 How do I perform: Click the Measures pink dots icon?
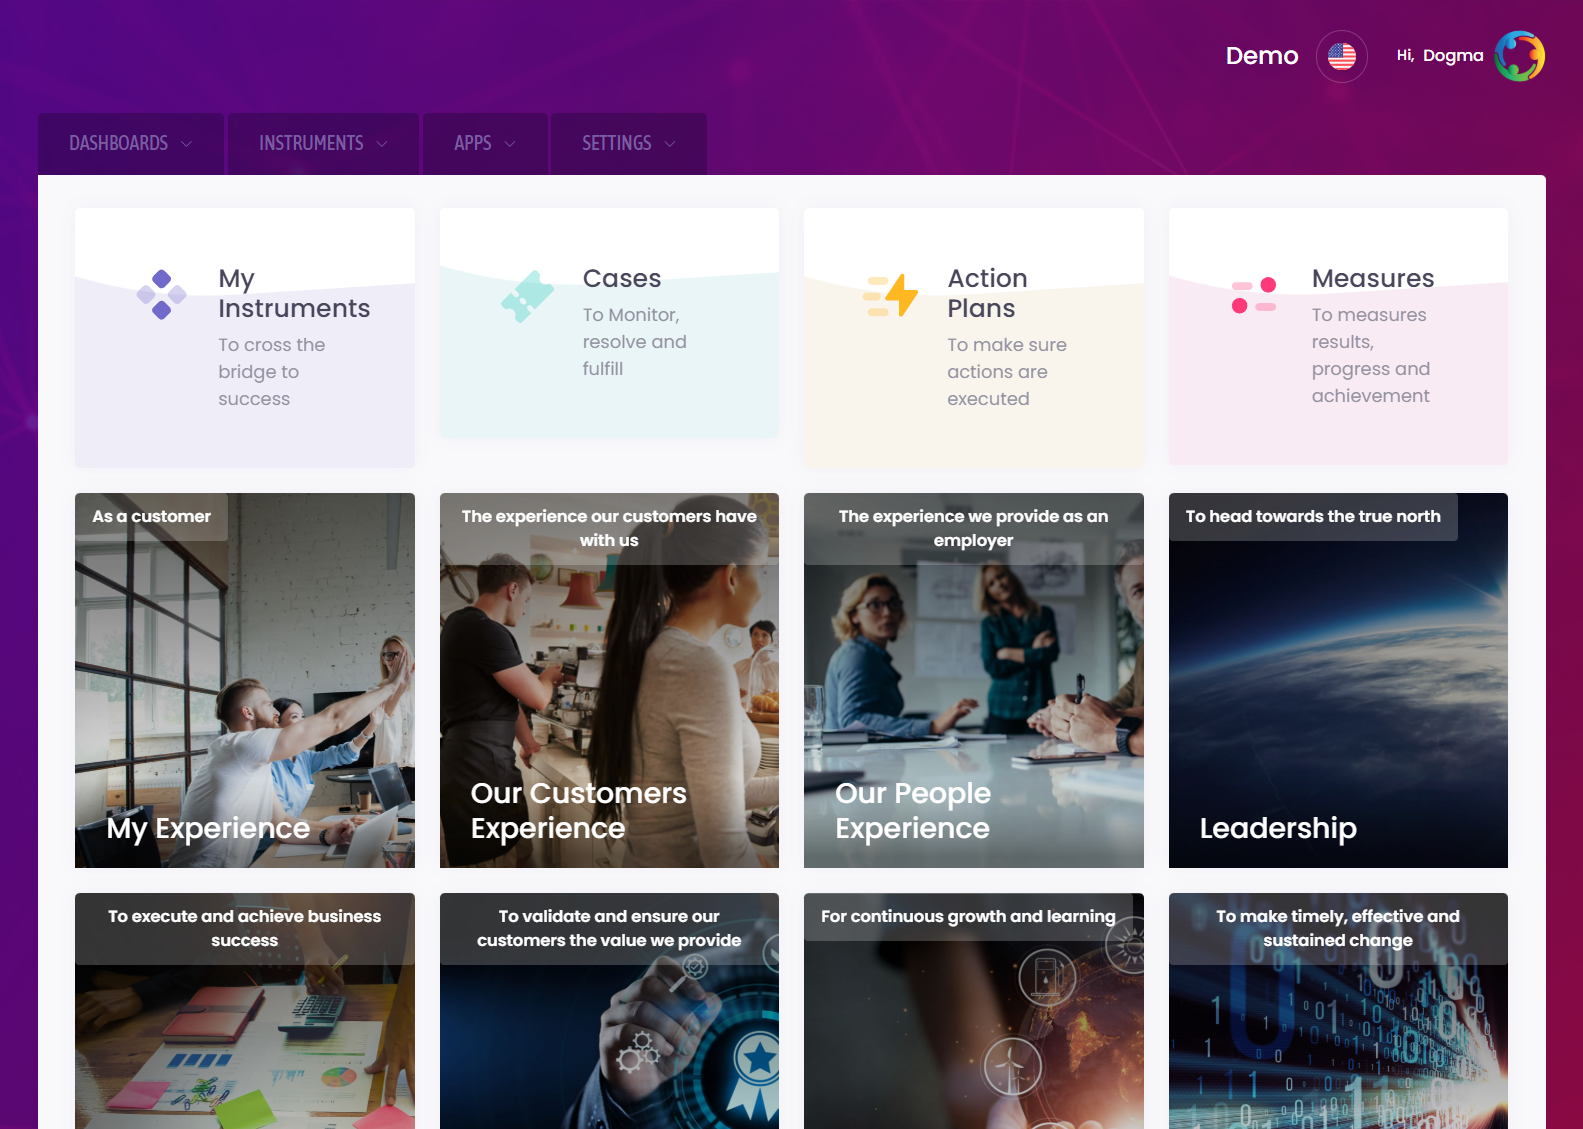click(x=1254, y=296)
